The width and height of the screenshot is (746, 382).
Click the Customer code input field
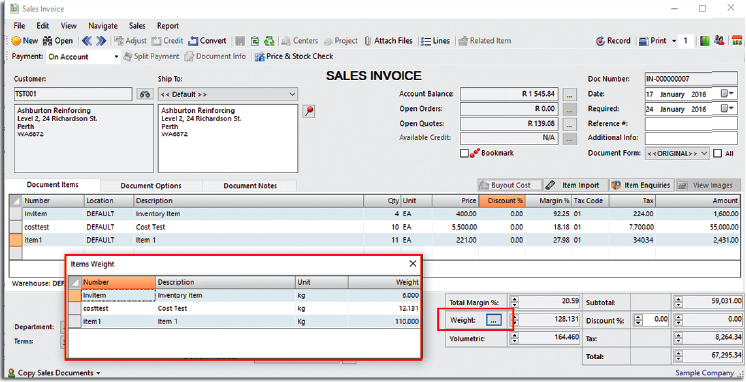pyautogui.click(x=73, y=94)
